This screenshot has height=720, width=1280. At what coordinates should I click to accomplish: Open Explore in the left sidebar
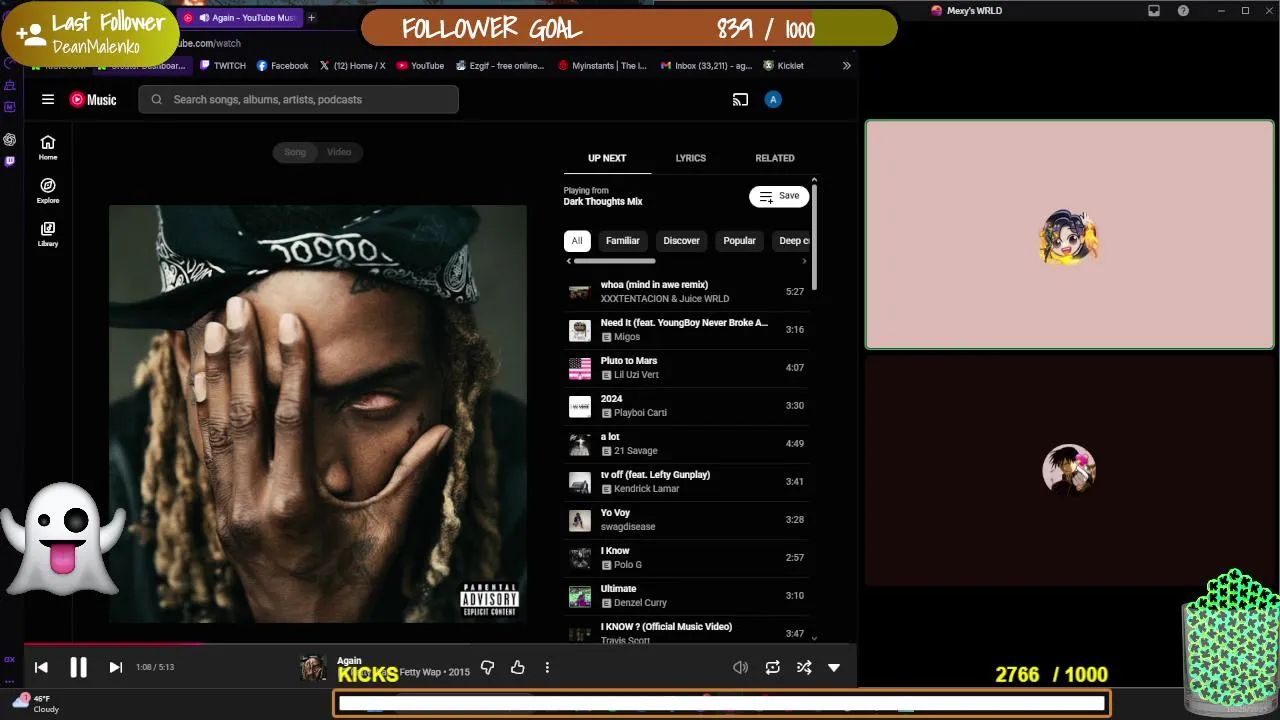point(48,190)
